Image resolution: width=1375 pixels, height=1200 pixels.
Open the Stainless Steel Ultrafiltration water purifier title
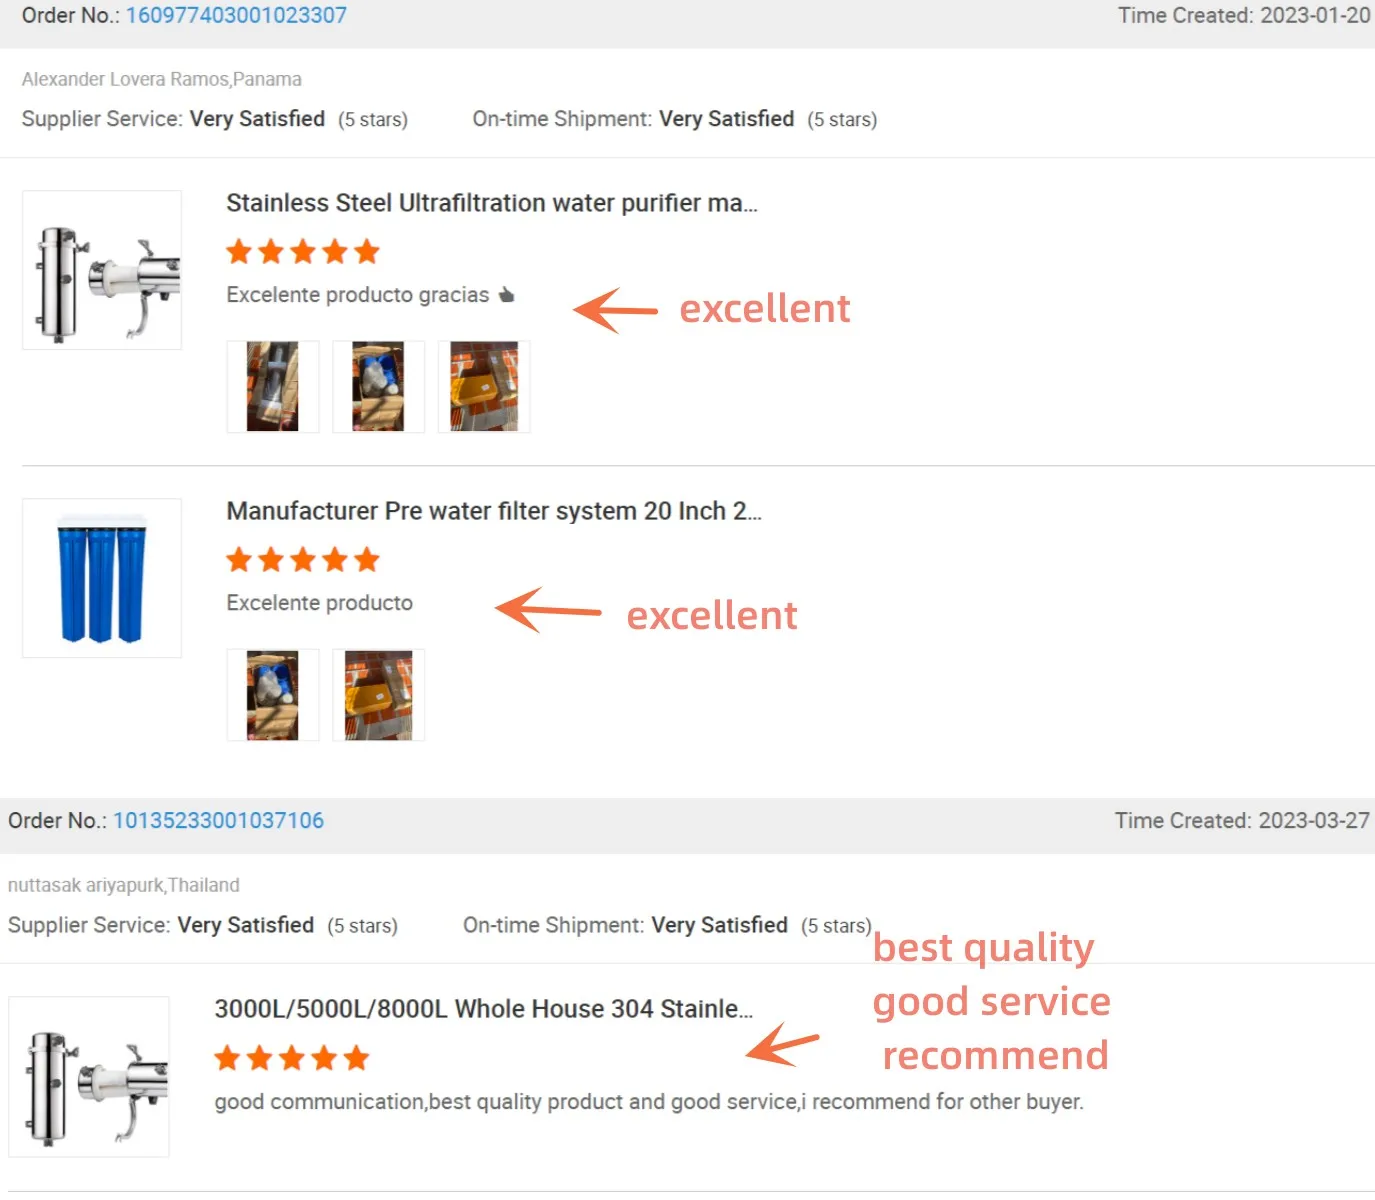[491, 203]
